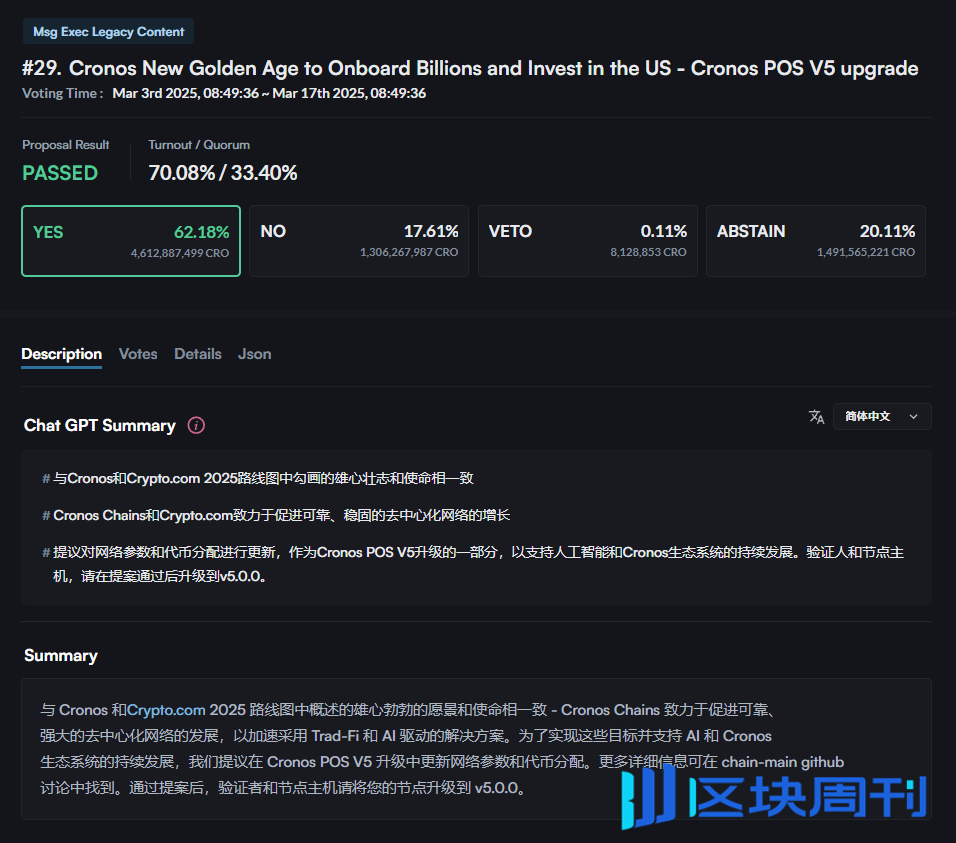
Task: Click the Chat GPT Summary info icon
Action: [196, 425]
